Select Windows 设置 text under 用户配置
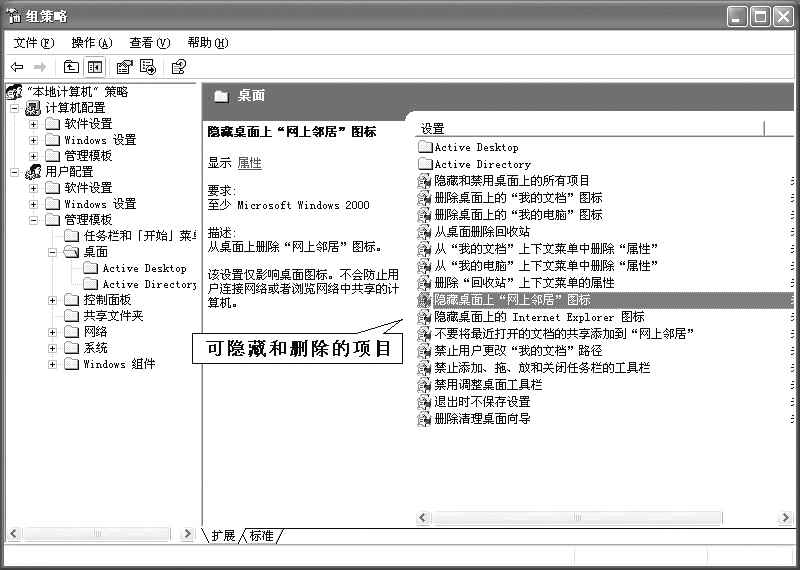Image resolution: width=800 pixels, height=570 pixels. point(101,204)
